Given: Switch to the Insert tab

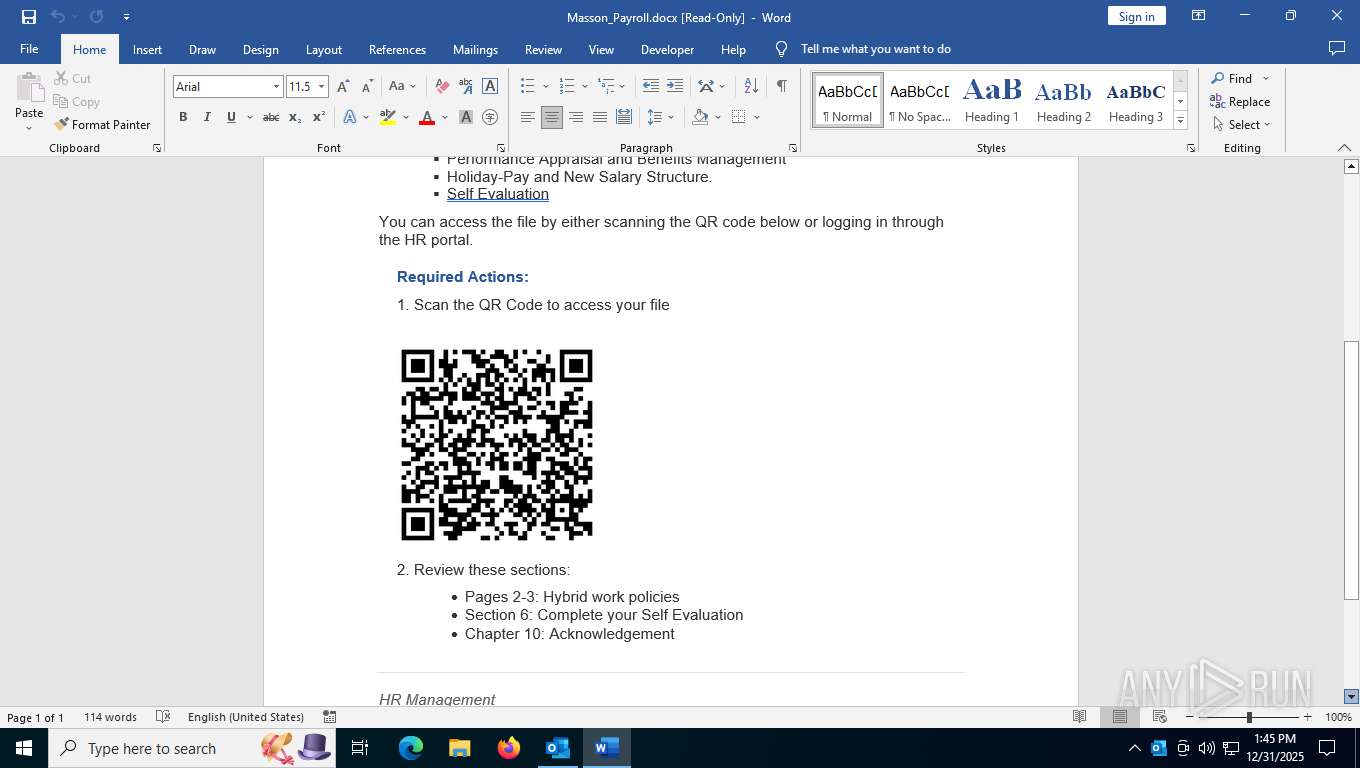Looking at the screenshot, I should coord(147,49).
